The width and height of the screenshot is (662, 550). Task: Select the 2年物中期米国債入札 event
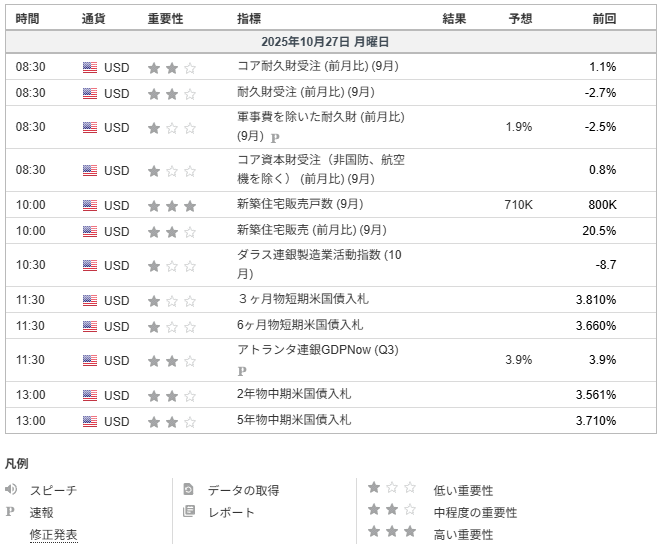point(293,394)
